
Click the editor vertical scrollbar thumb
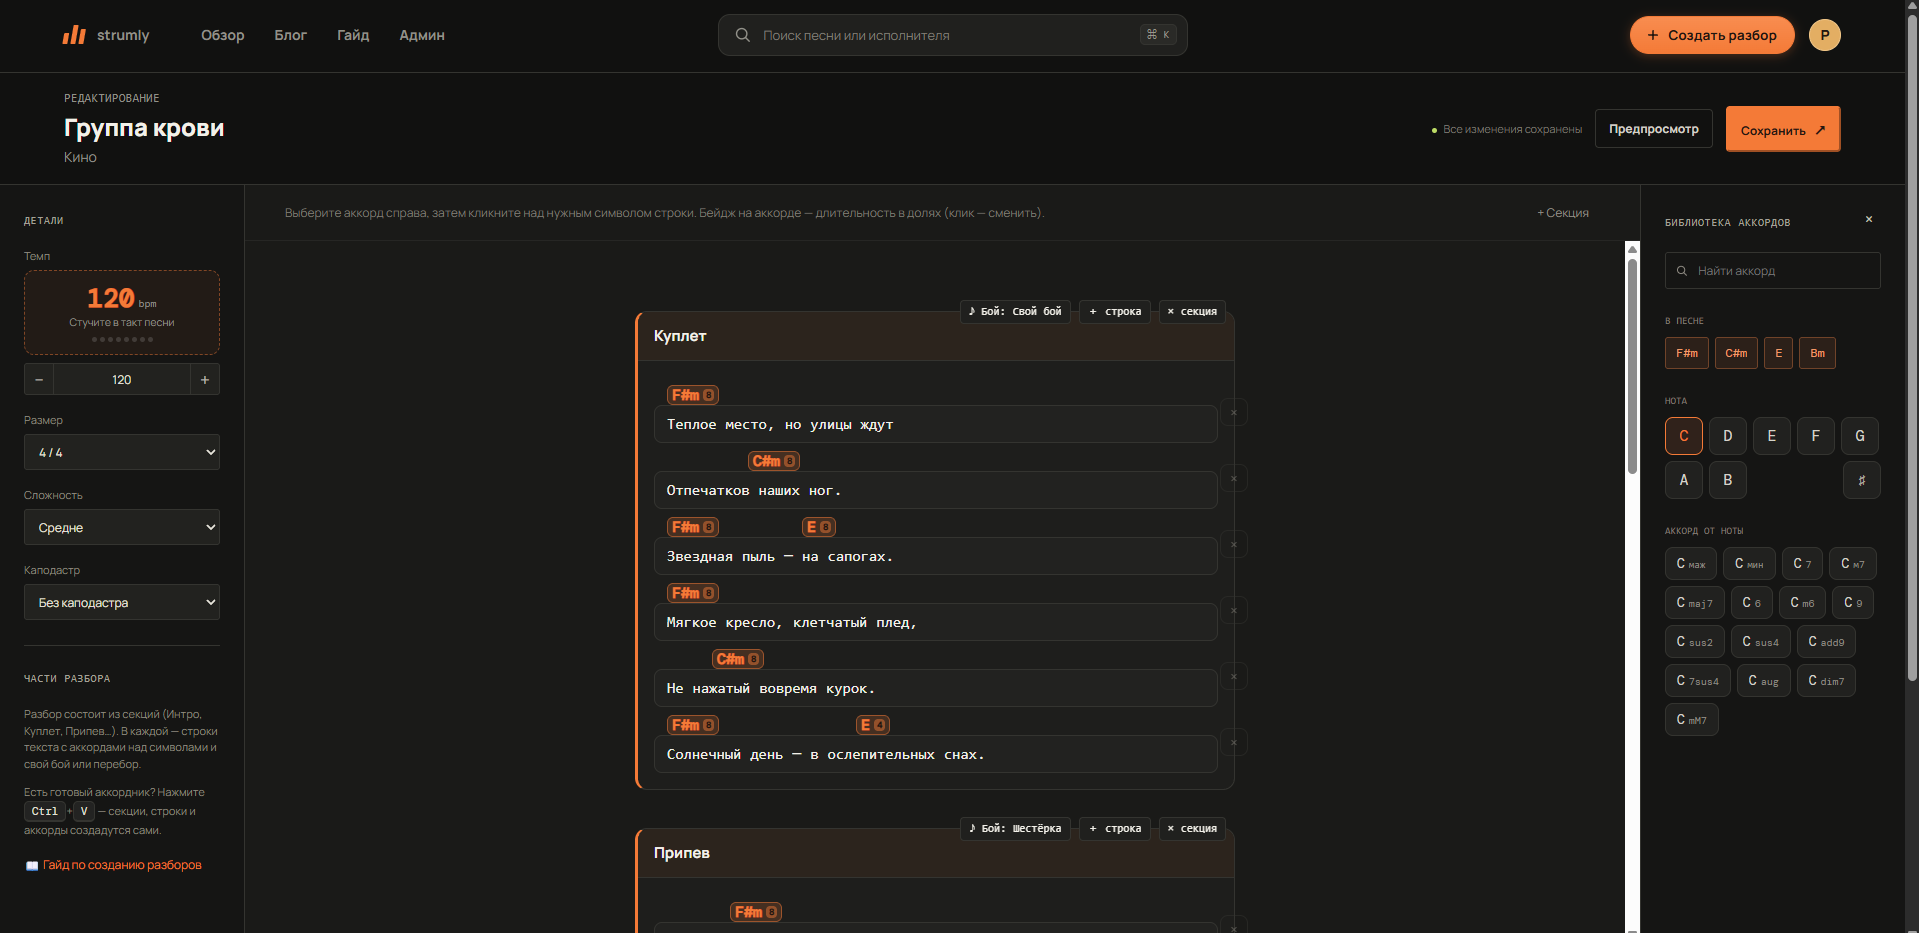coord(1632,365)
